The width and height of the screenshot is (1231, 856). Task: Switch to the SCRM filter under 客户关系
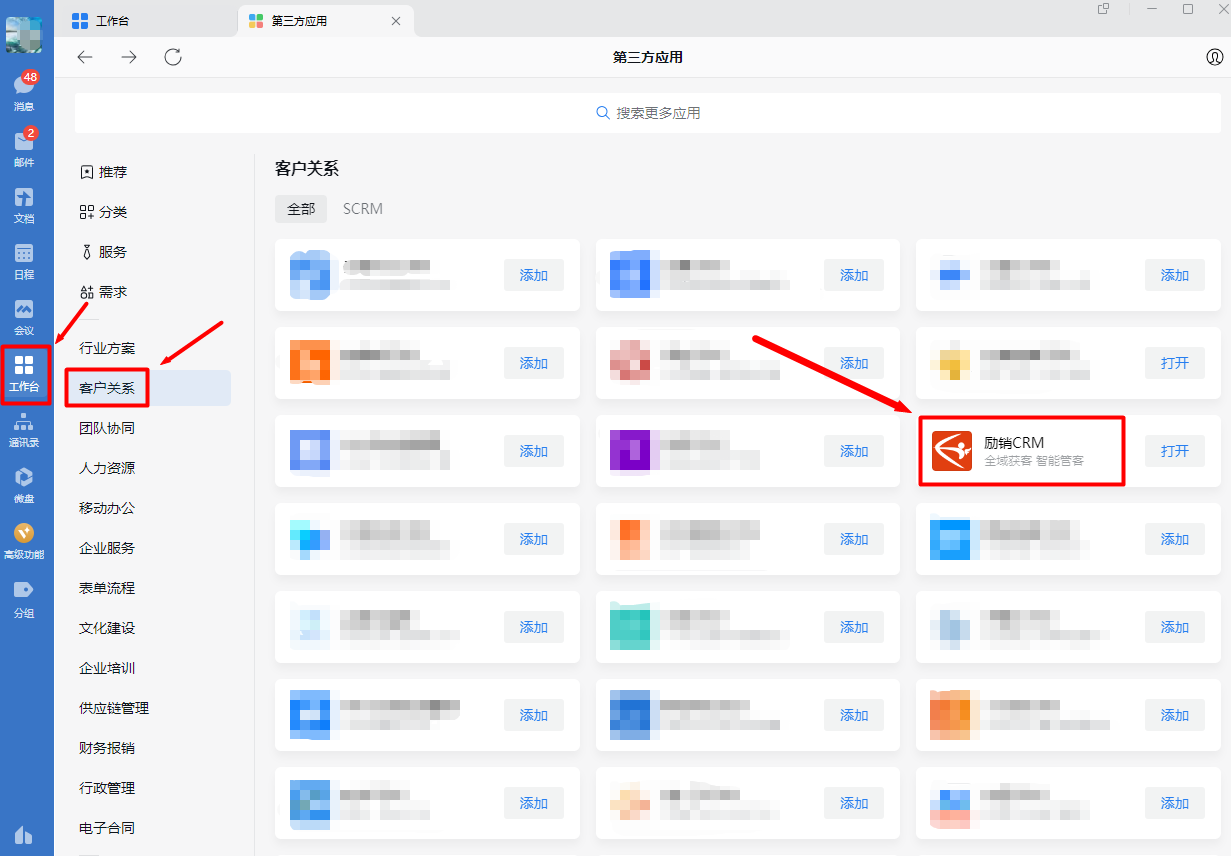coord(362,208)
